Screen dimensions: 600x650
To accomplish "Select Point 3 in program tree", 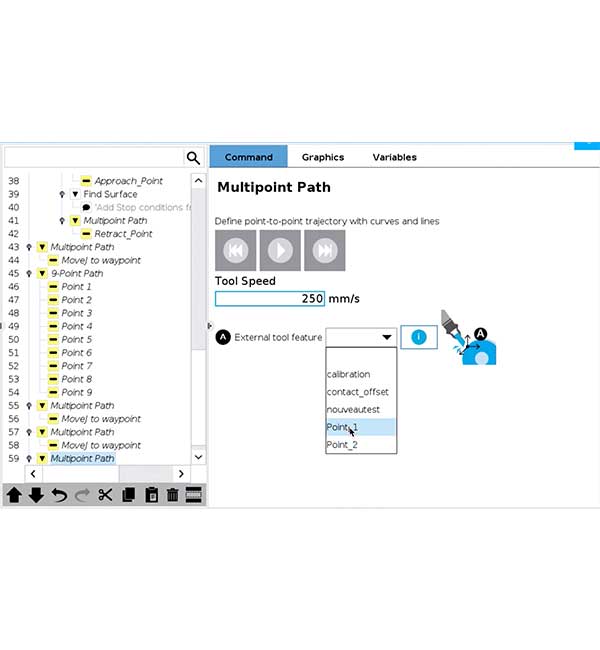I will click(x=76, y=313).
